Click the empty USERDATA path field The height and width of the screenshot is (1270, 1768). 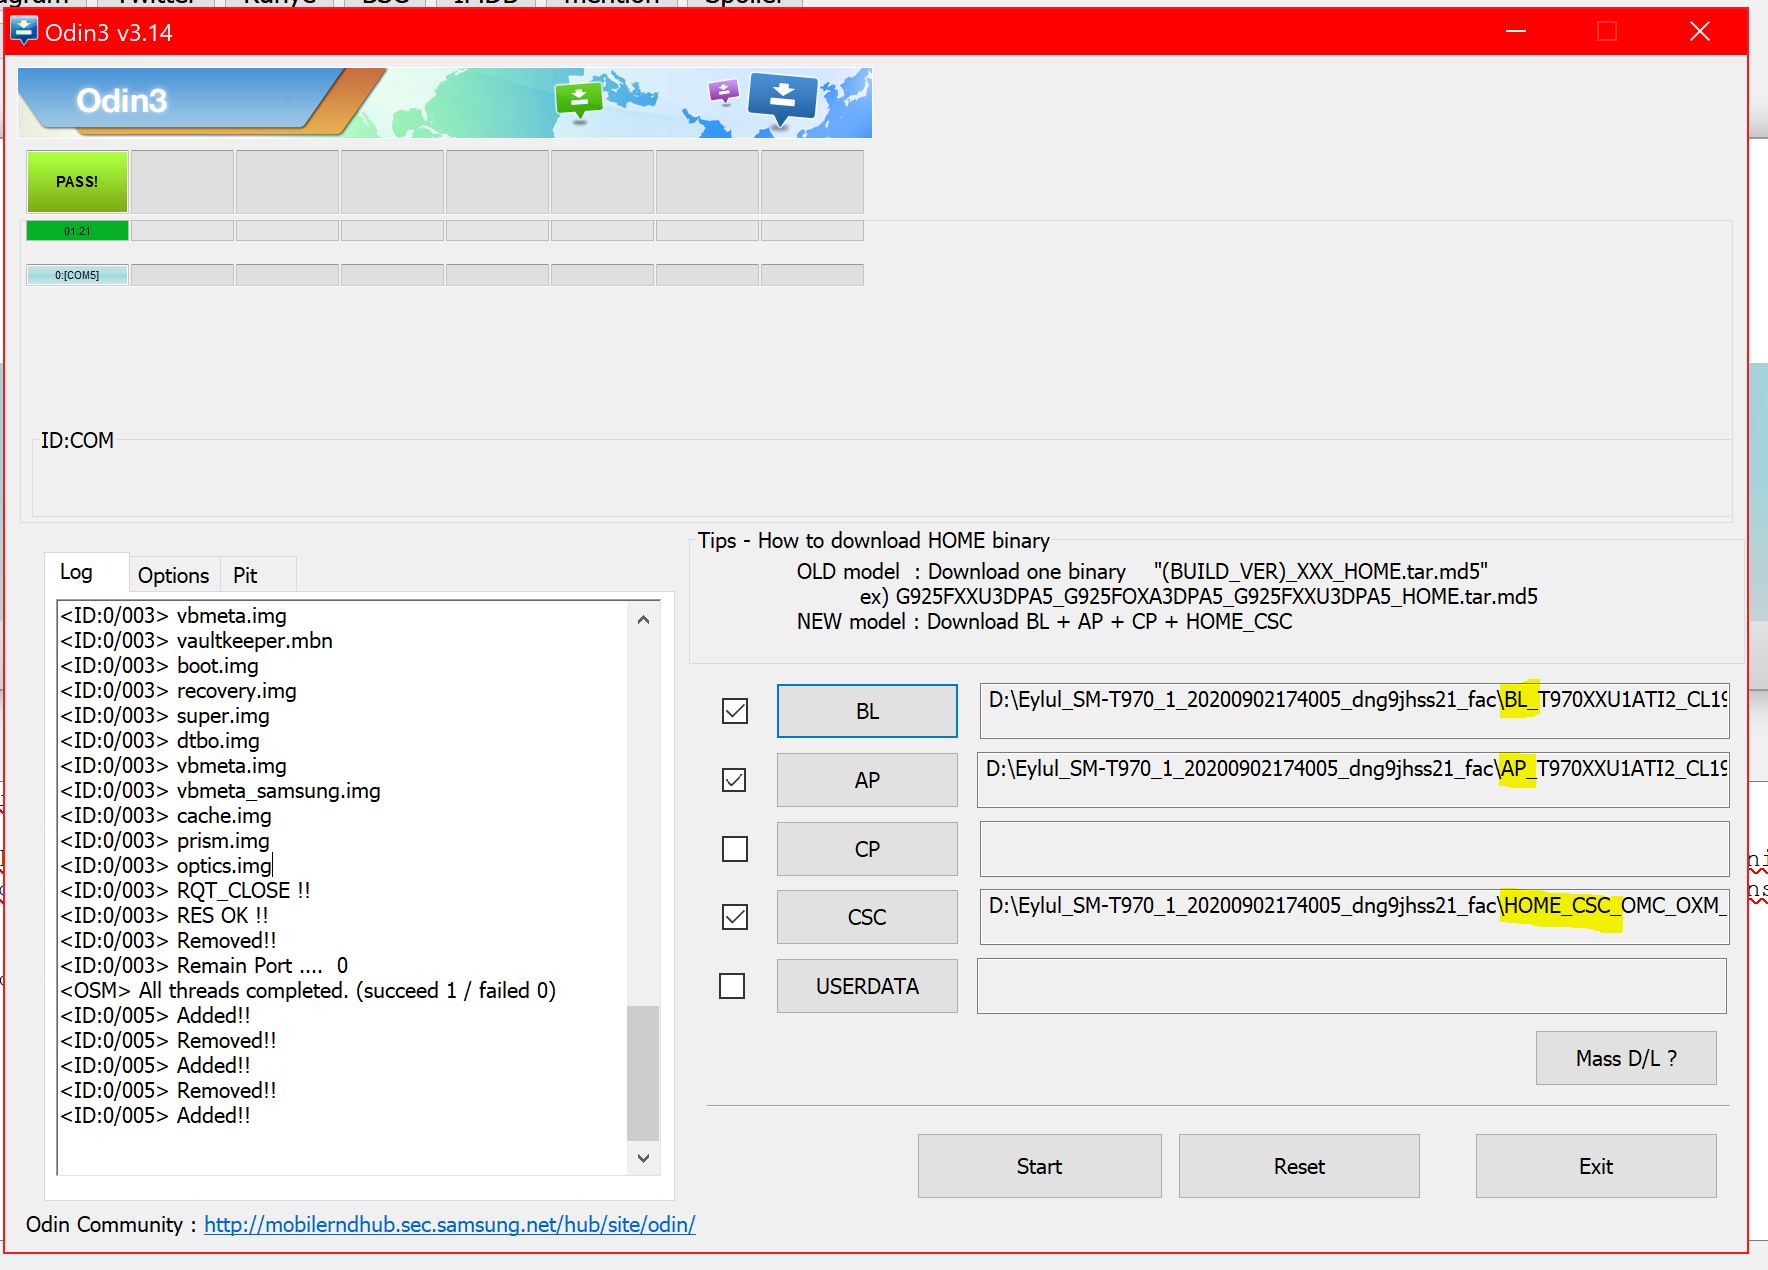click(1352, 986)
